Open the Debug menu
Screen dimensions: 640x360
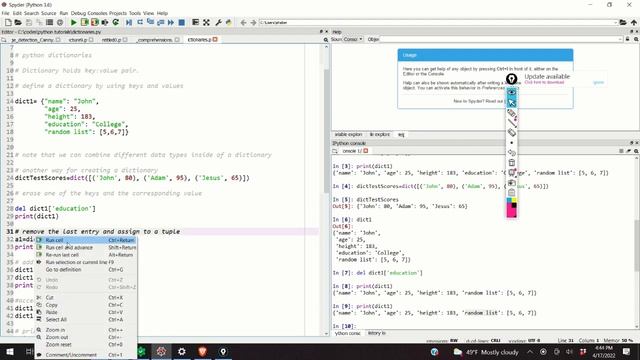(x=78, y=13)
